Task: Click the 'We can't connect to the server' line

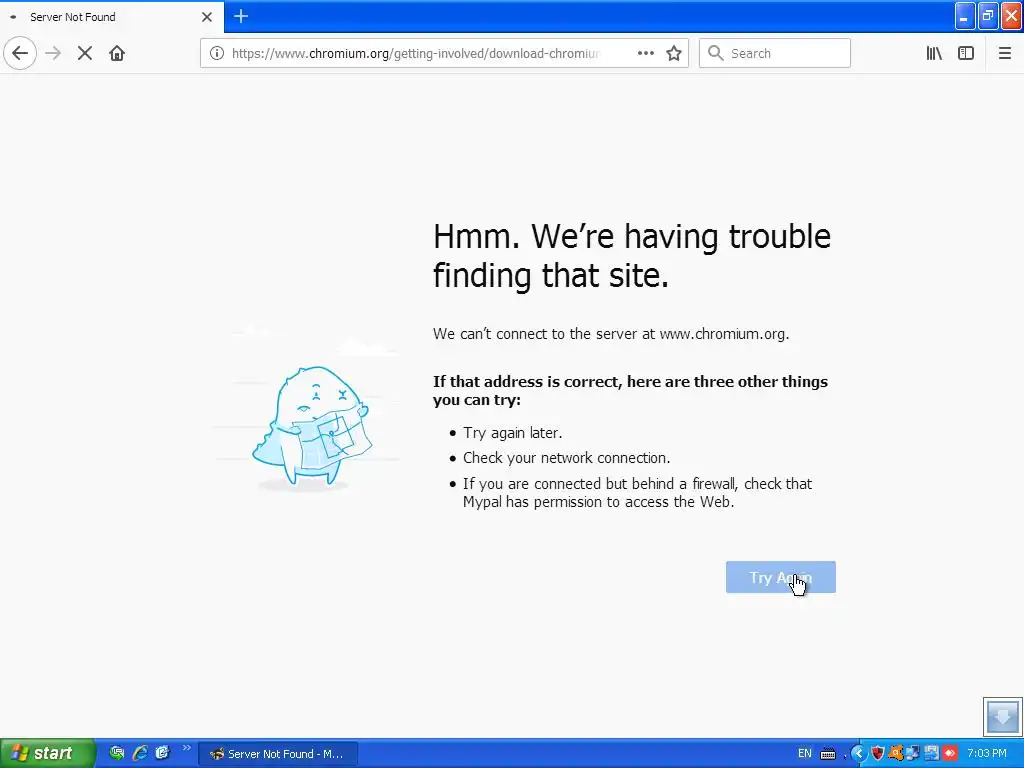Action: click(611, 334)
